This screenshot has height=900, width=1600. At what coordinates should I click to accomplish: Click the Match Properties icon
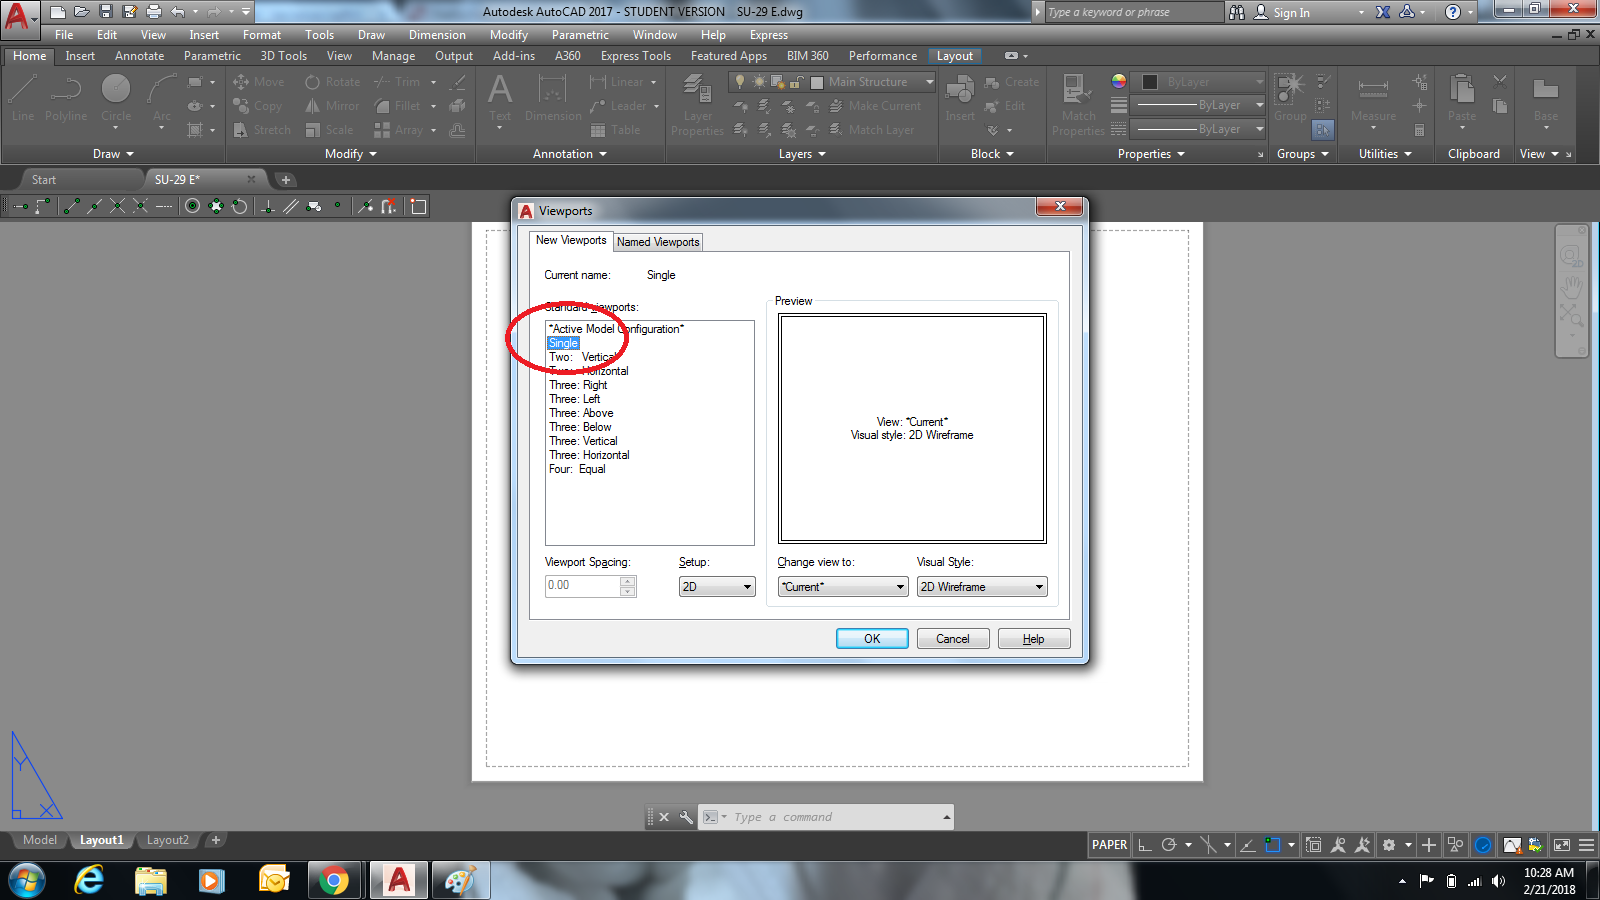(x=1078, y=104)
